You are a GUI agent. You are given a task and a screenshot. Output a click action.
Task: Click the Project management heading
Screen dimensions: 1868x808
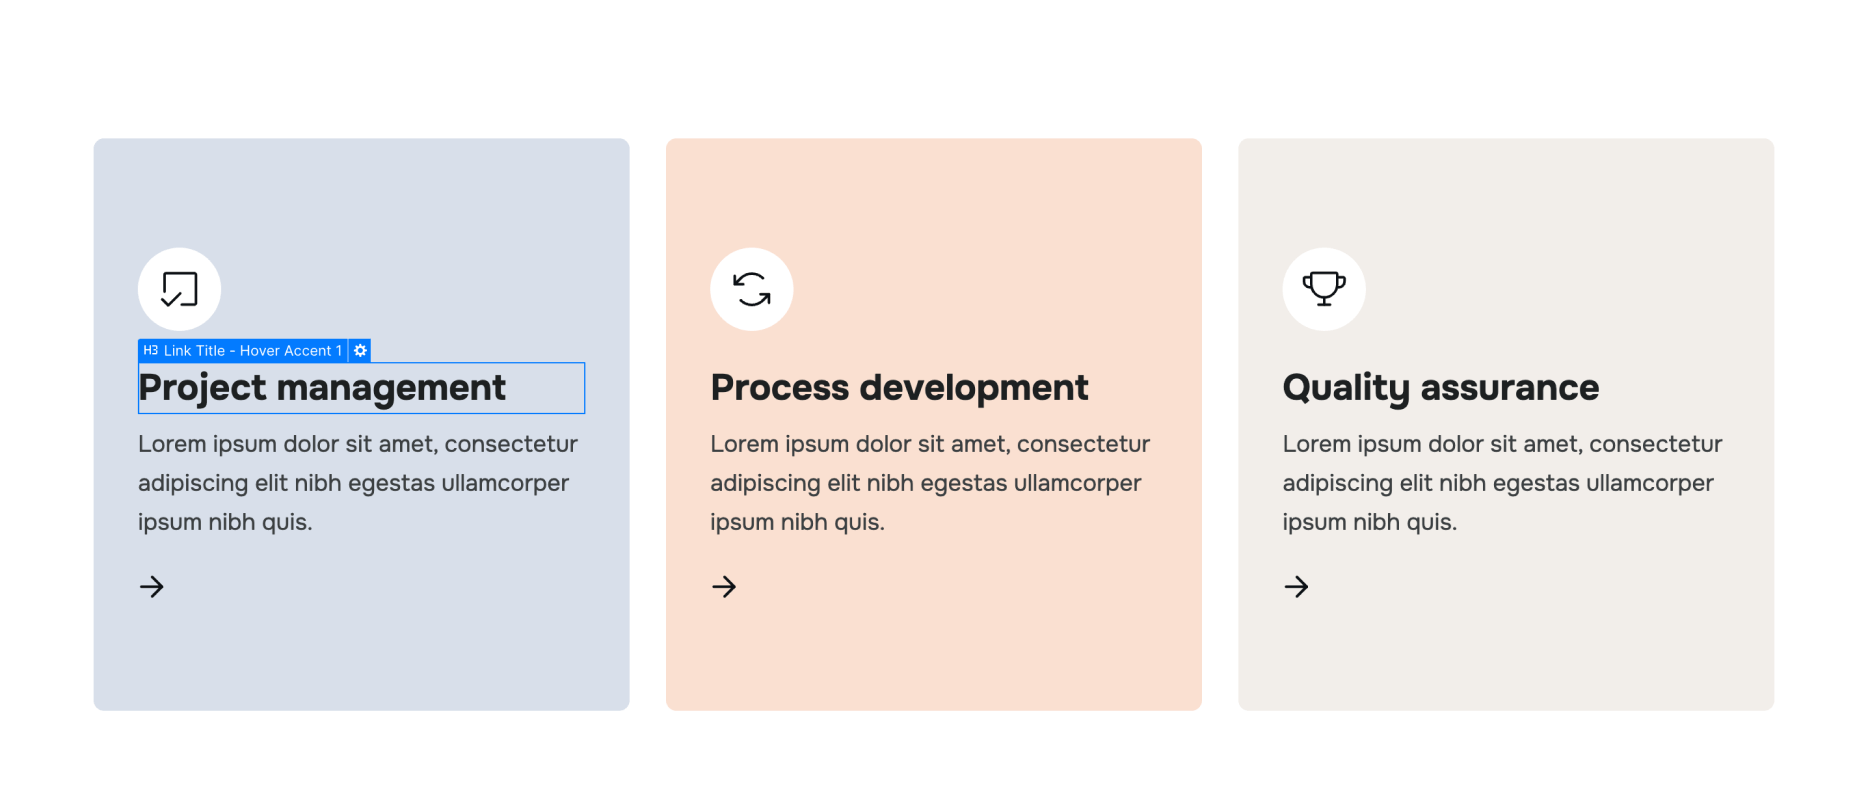pos(322,388)
